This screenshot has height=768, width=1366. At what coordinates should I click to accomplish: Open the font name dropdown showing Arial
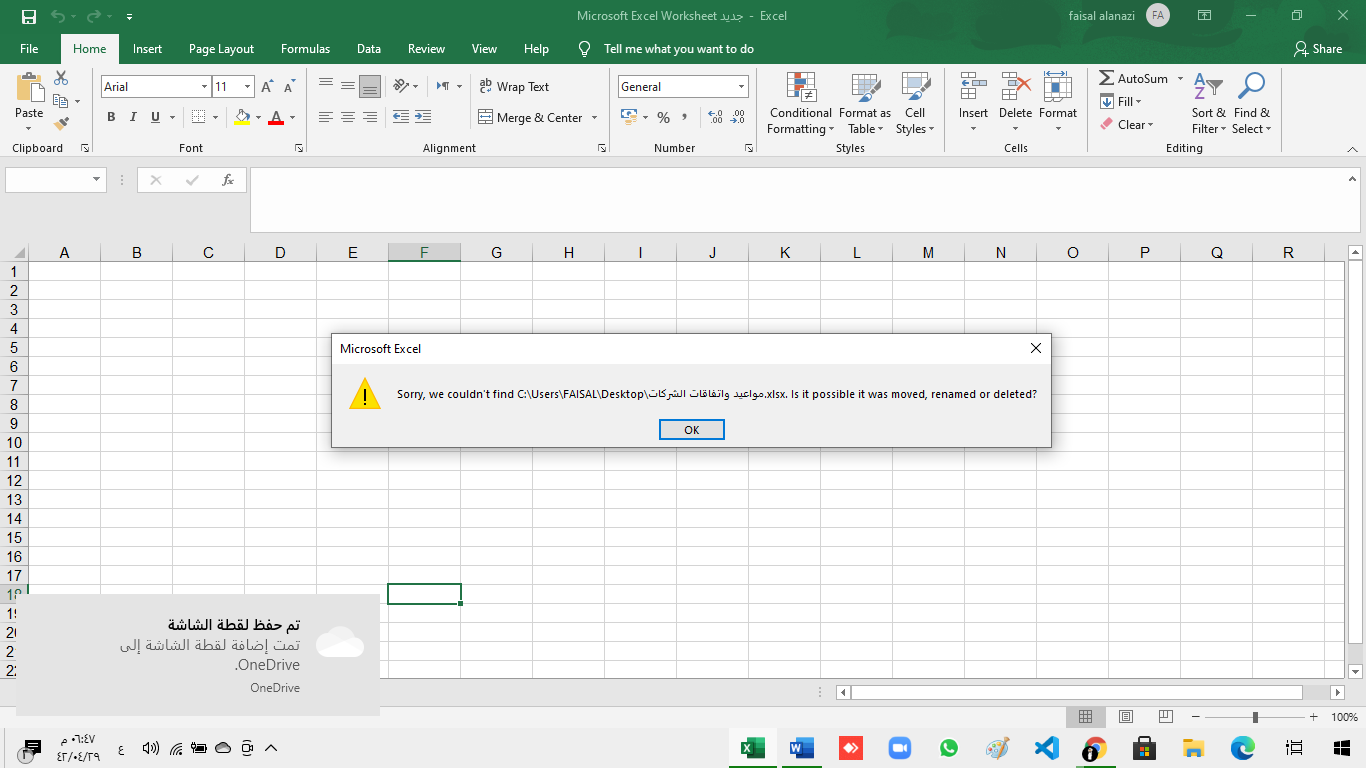point(204,87)
